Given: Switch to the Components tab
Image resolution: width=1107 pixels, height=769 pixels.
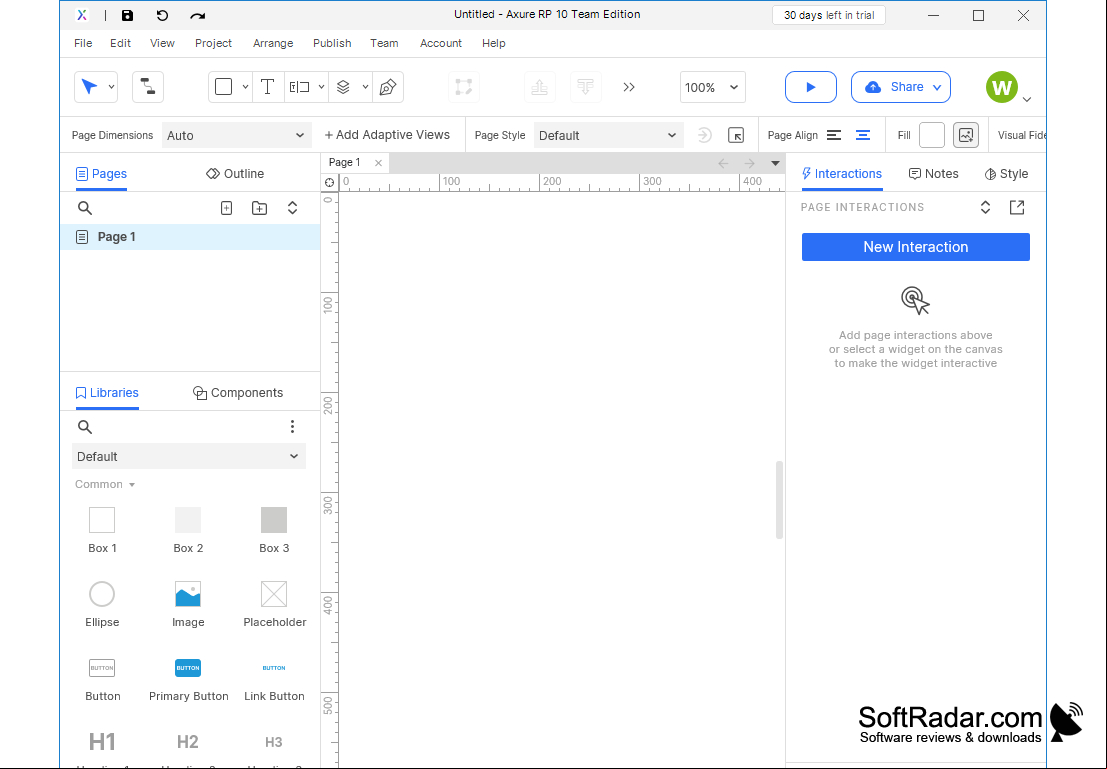Looking at the screenshot, I should [238, 393].
